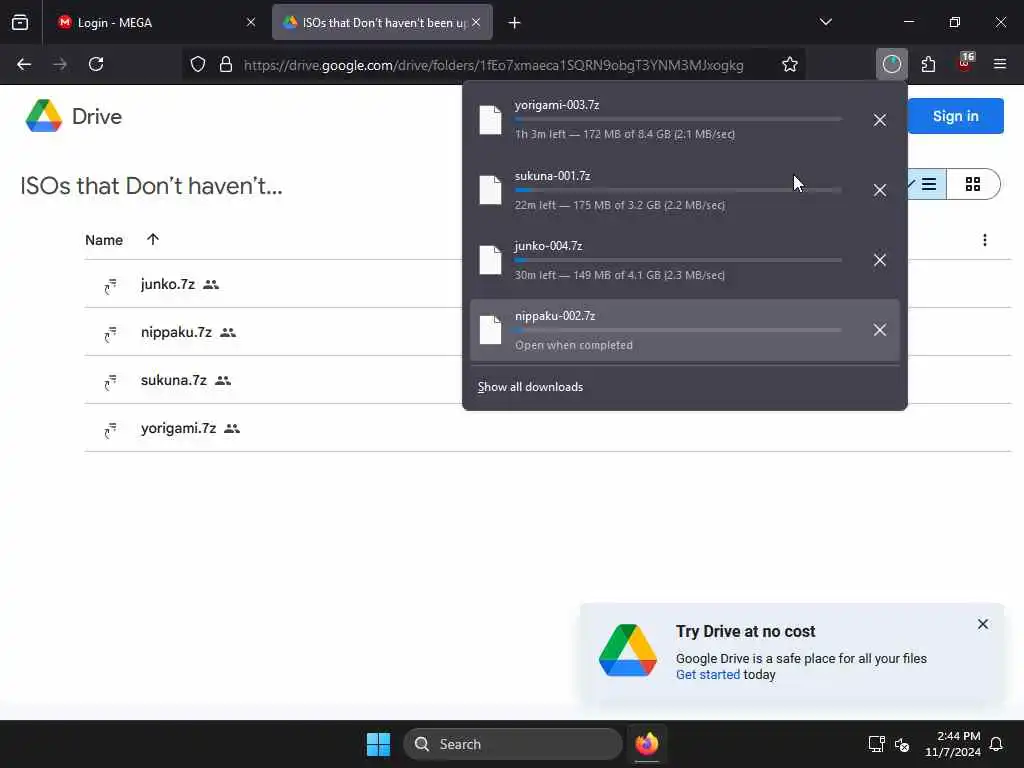Click the shortcut icon beside sukuna.7z
Screen dimensions: 1024x768
110,381
